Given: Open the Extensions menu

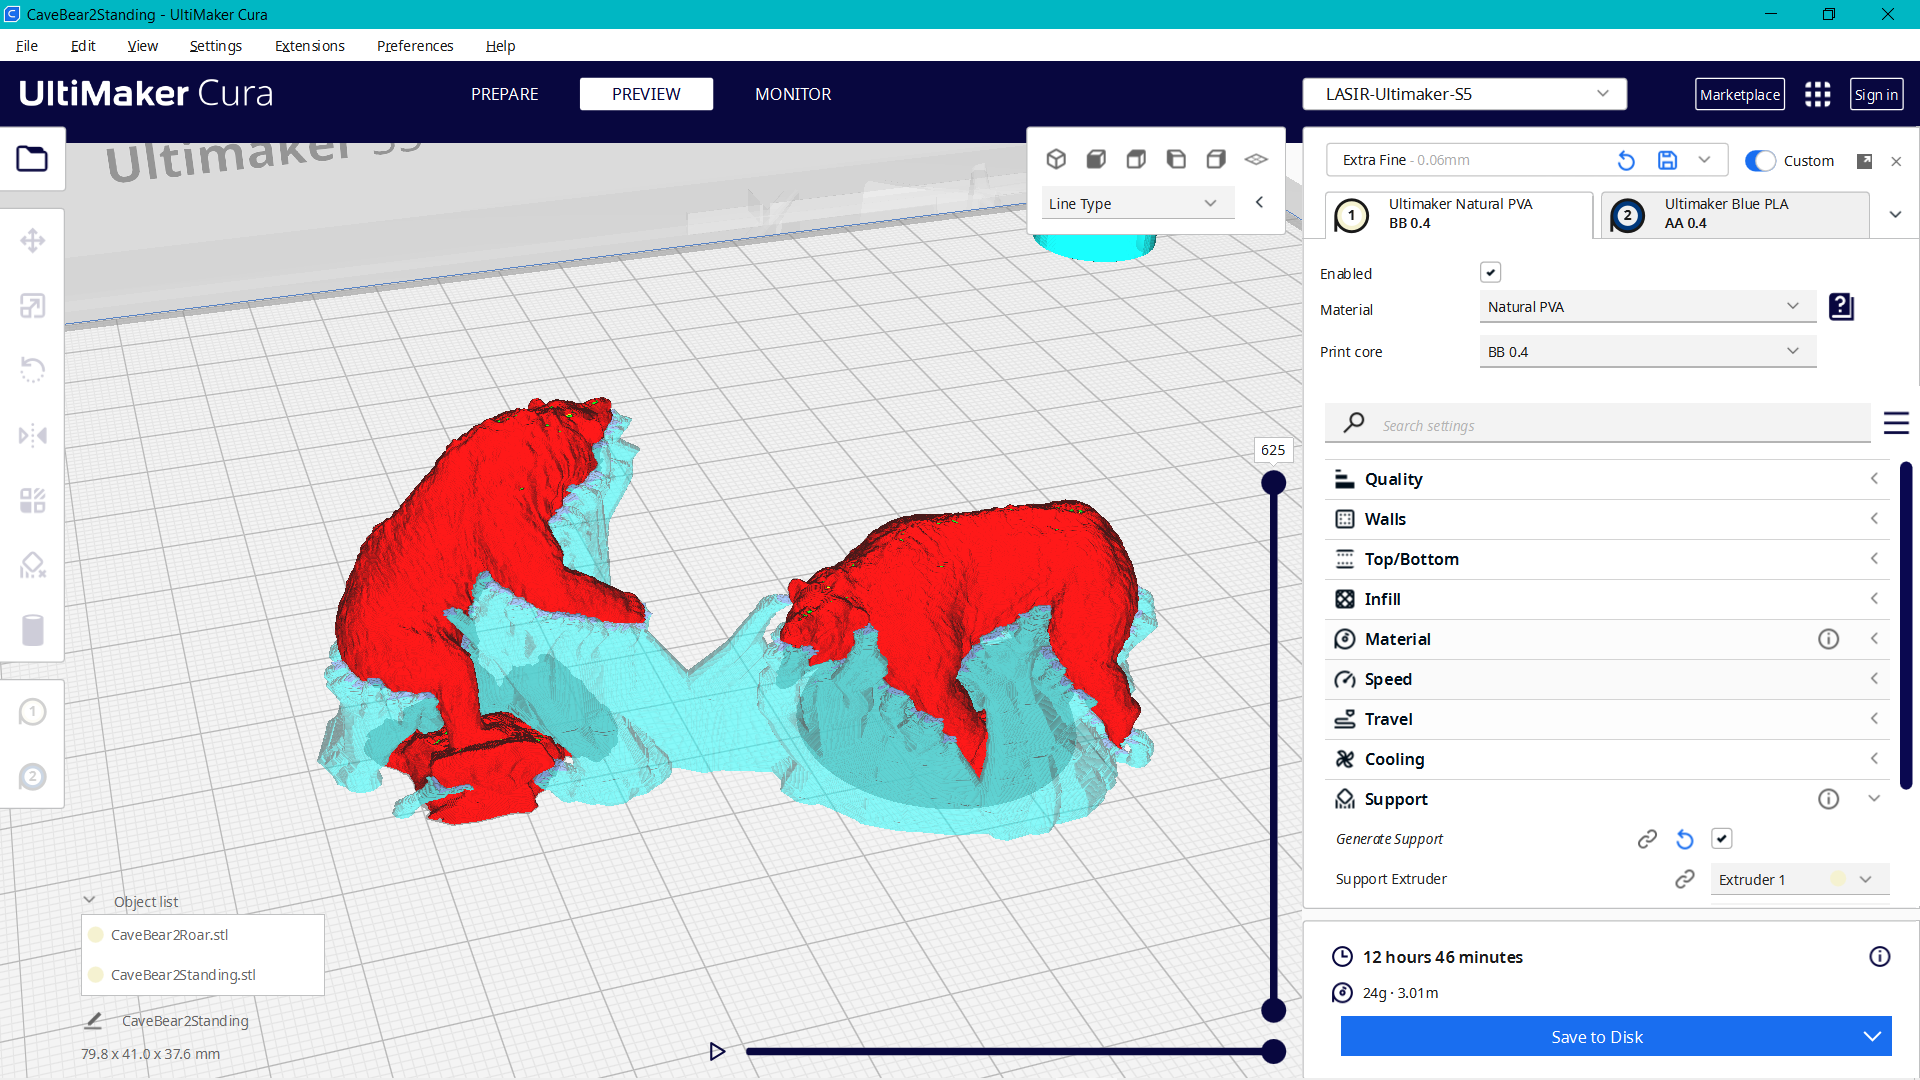Looking at the screenshot, I should [309, 46].
